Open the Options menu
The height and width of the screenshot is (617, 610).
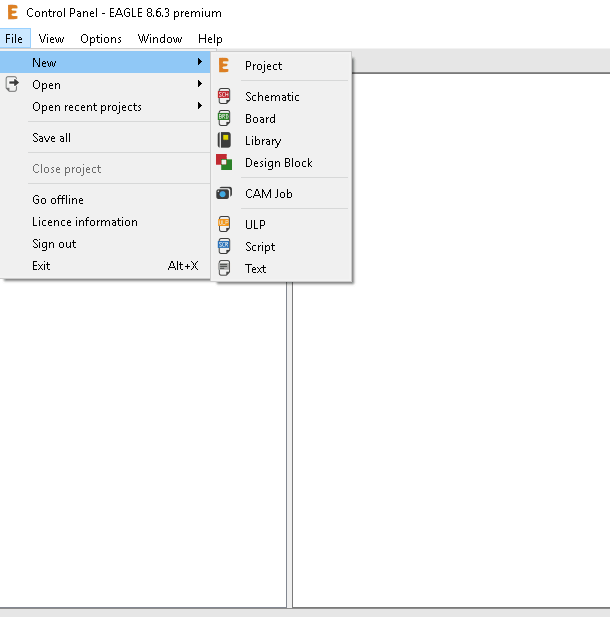(101, 39)
